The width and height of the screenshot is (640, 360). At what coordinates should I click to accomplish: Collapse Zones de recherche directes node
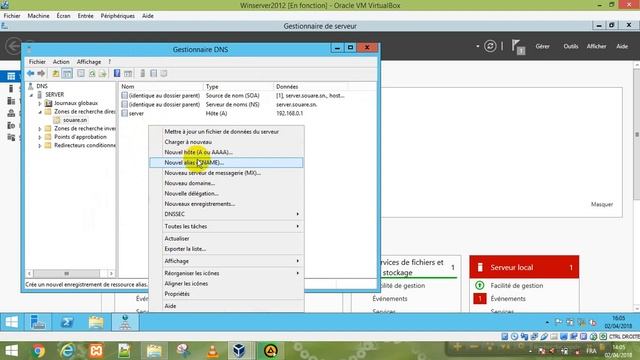pos(40,112)
